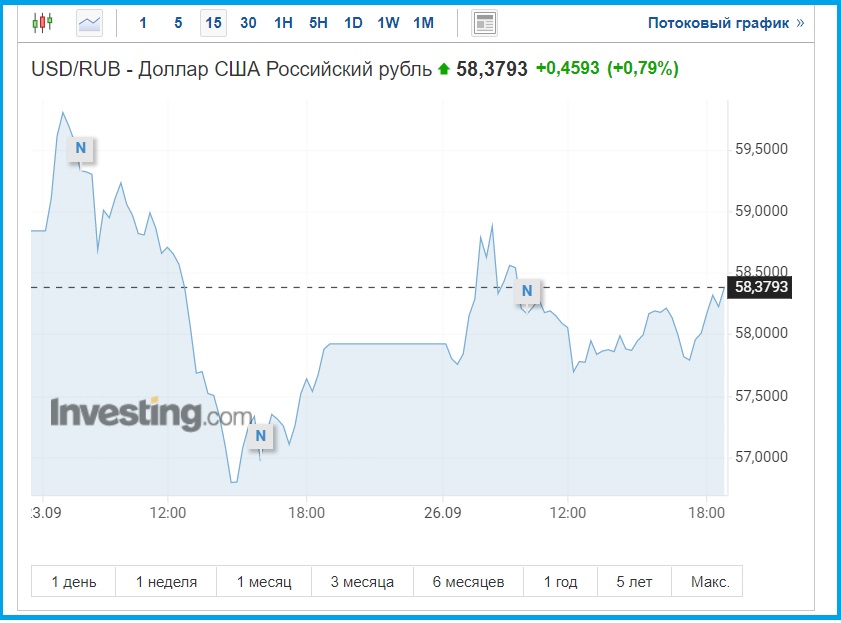Select the 1D interval

(x=353, y=22)
